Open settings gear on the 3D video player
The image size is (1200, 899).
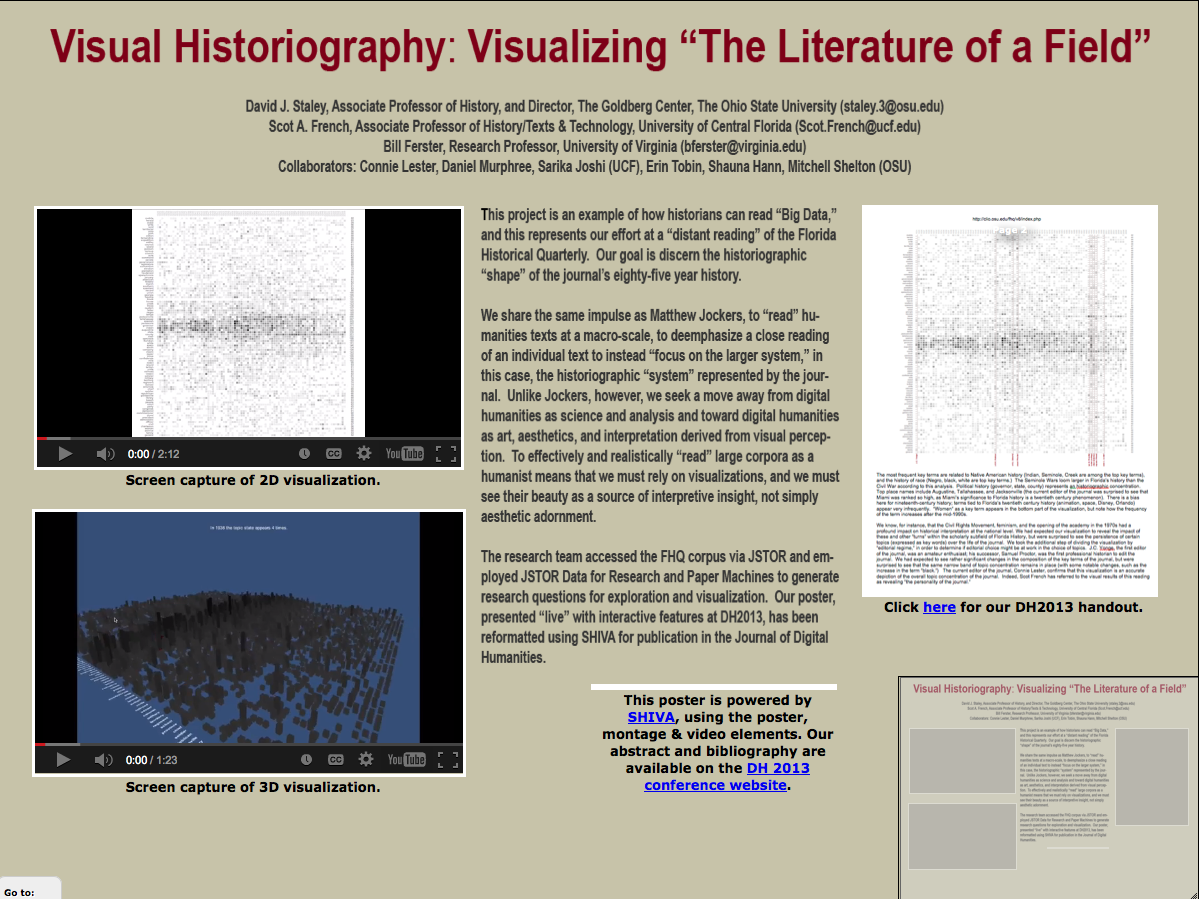364,760
